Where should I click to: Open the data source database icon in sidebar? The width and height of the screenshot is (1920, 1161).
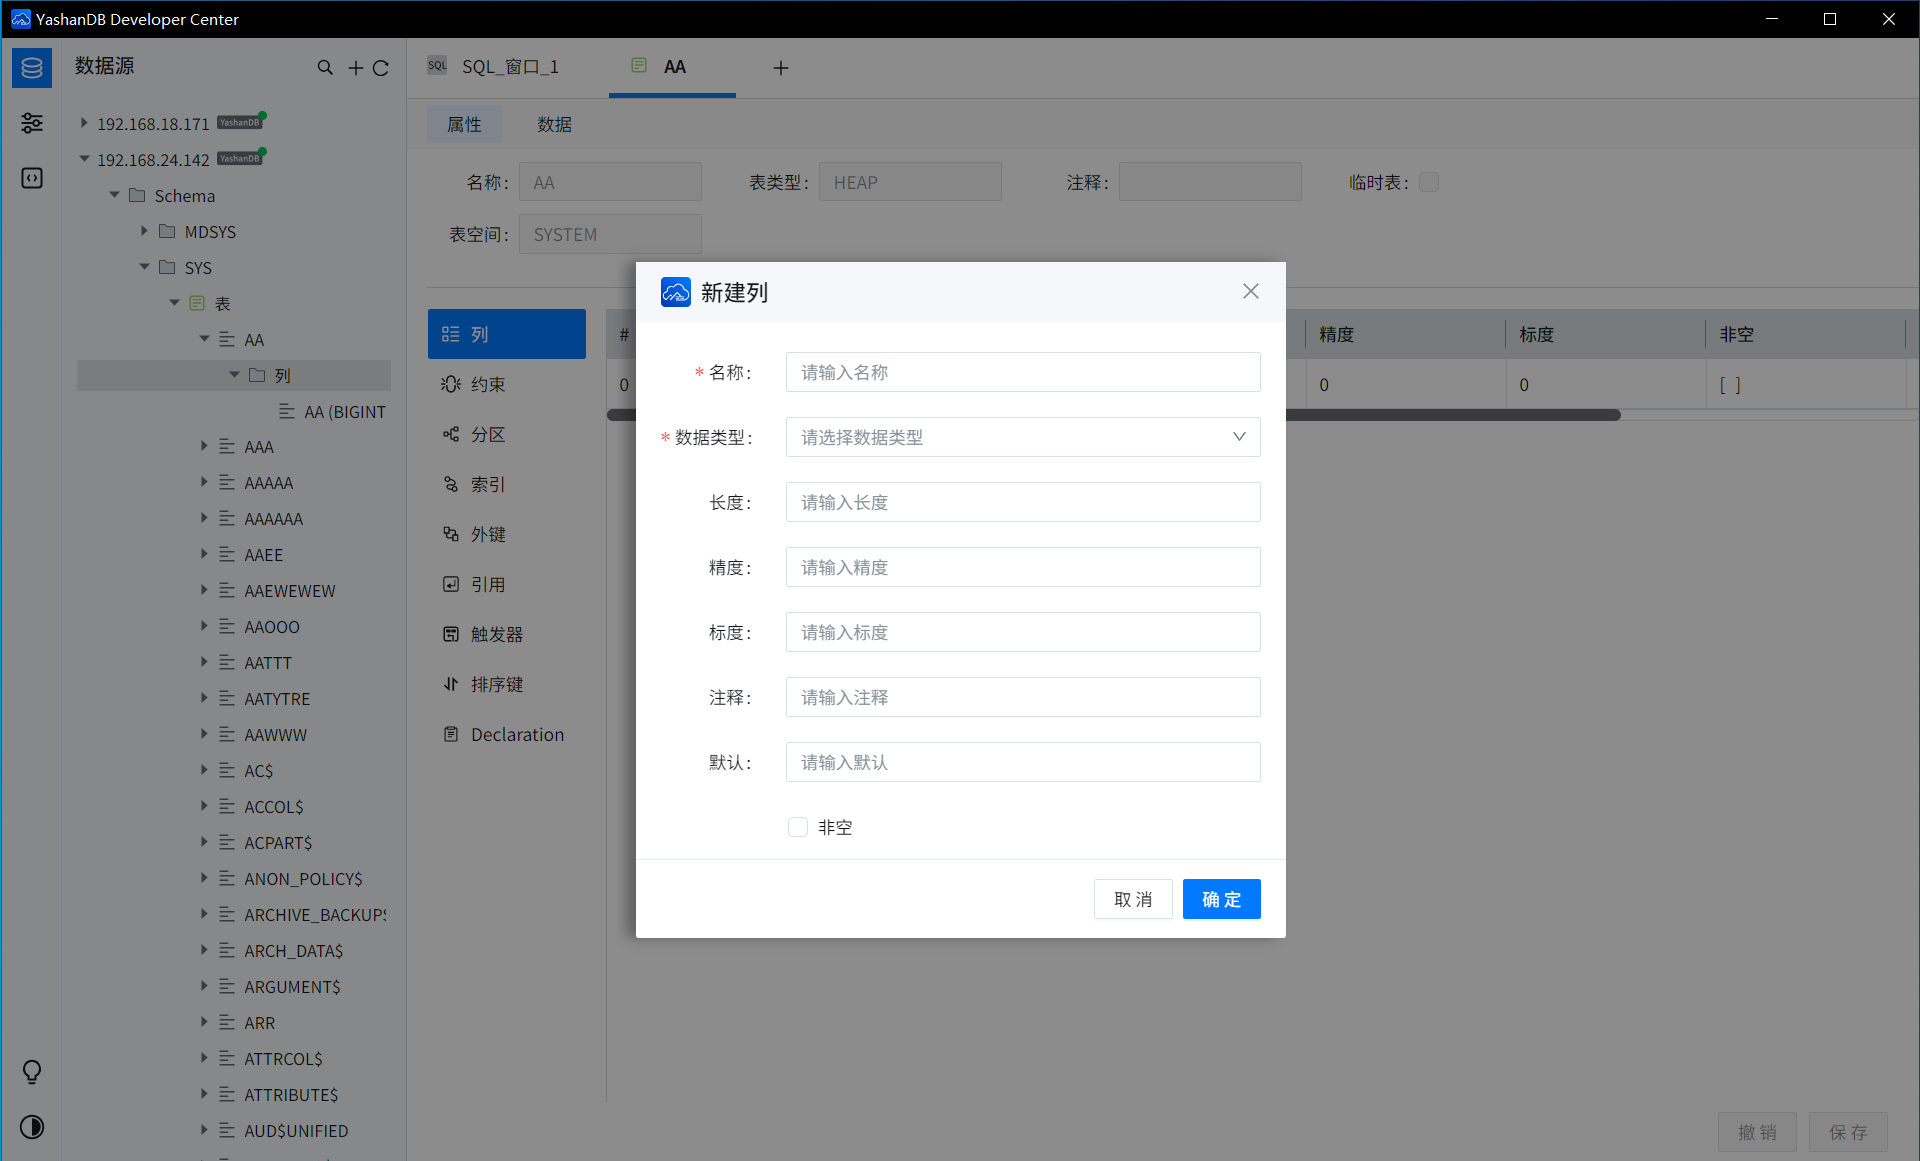click(32, 68)
